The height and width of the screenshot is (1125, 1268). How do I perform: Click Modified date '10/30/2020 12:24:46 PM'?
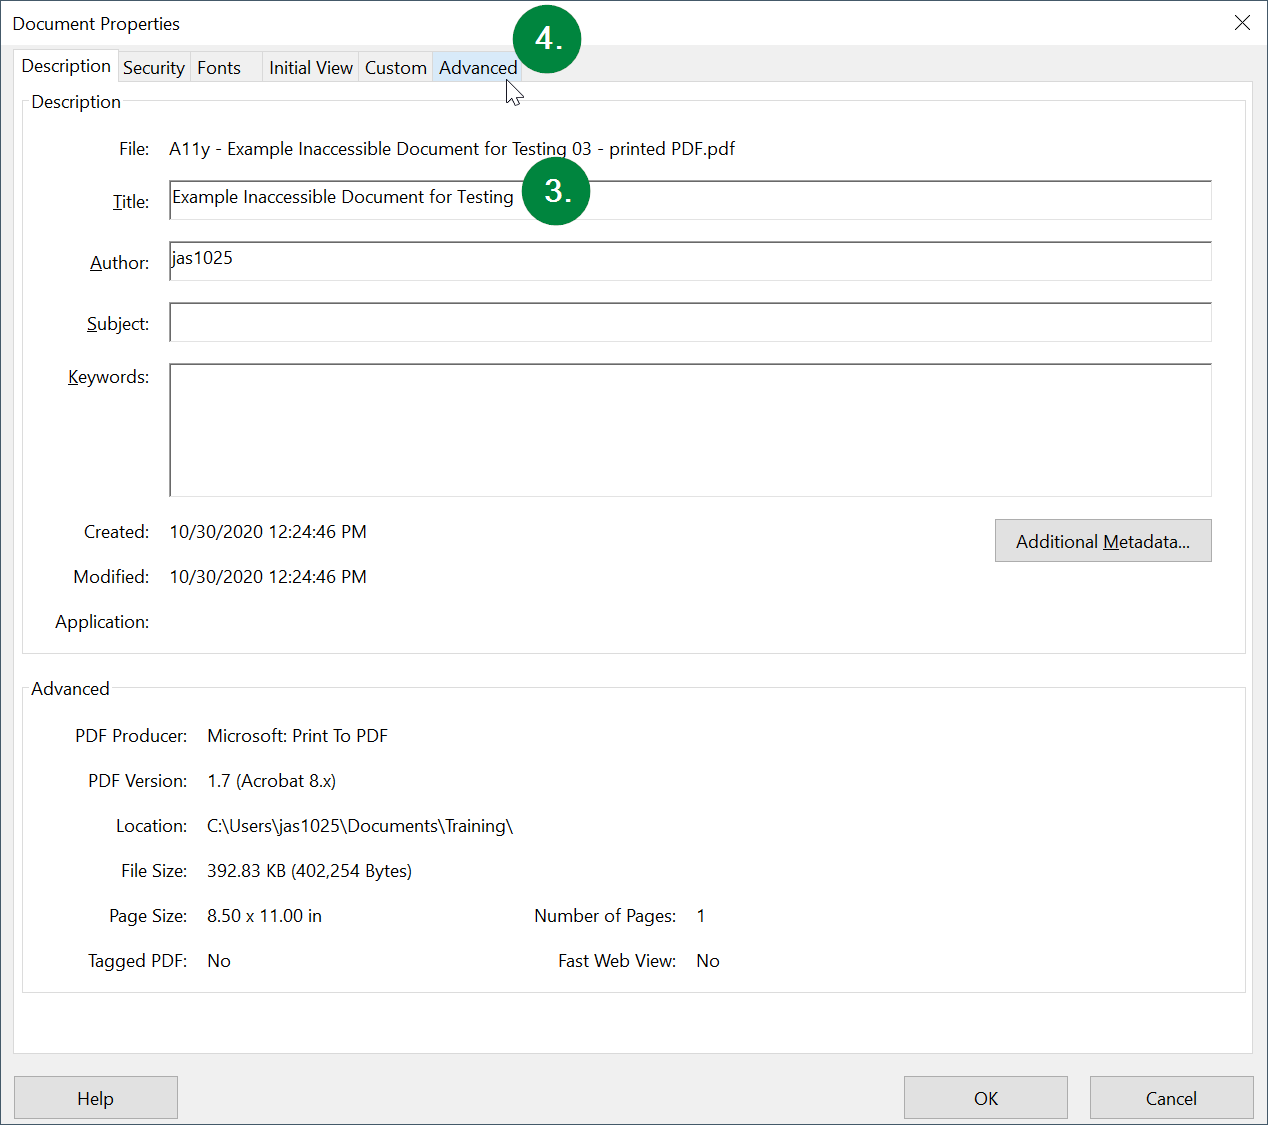coord(268,577)
